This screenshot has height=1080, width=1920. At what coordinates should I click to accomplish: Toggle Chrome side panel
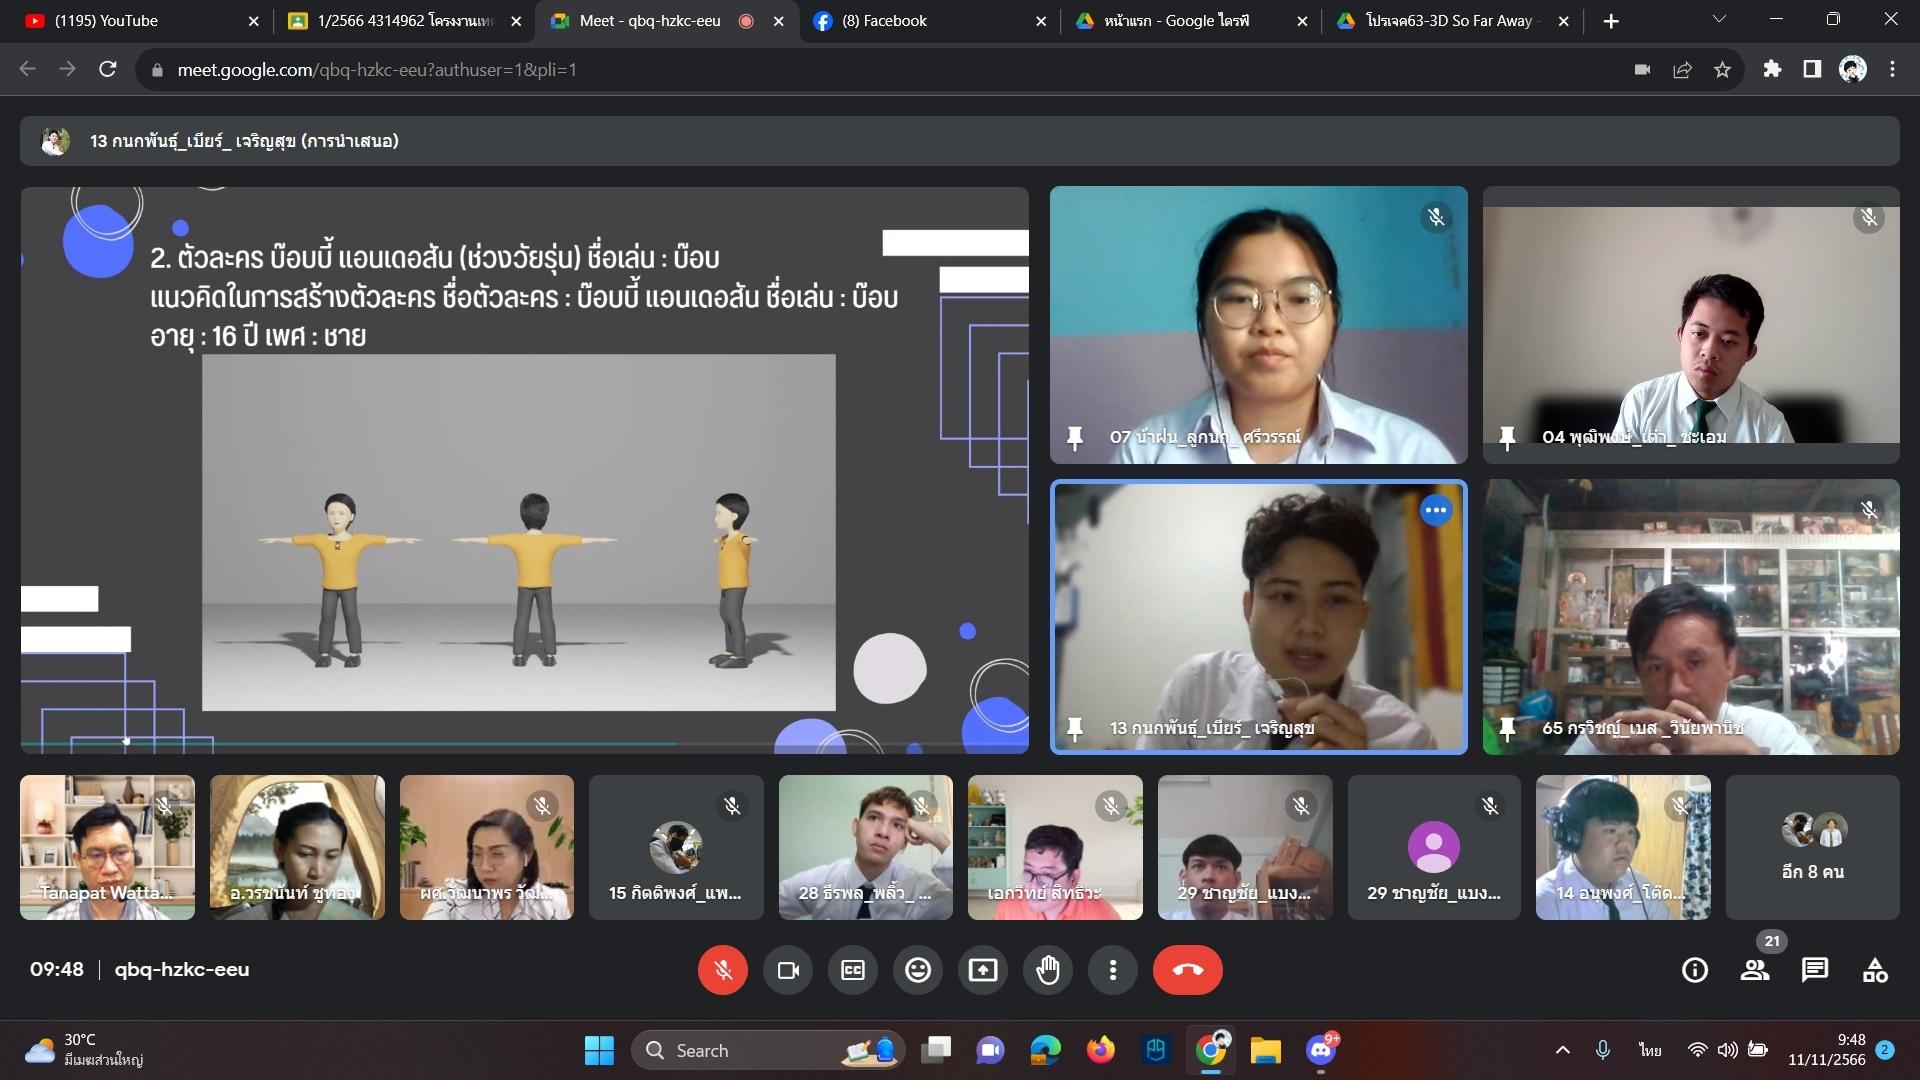1812,69
